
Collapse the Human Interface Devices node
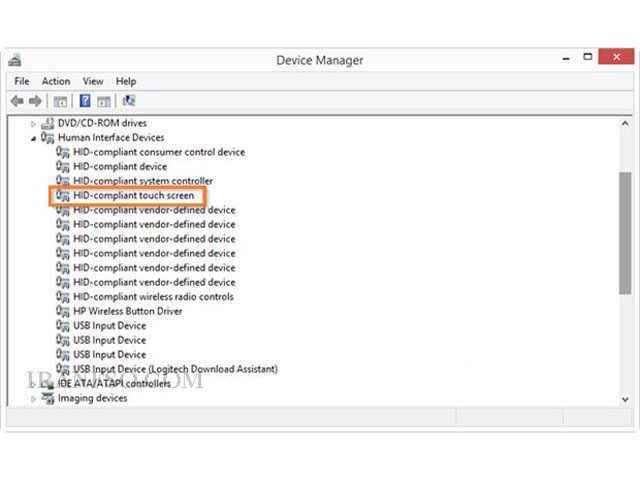pos(33,139)
